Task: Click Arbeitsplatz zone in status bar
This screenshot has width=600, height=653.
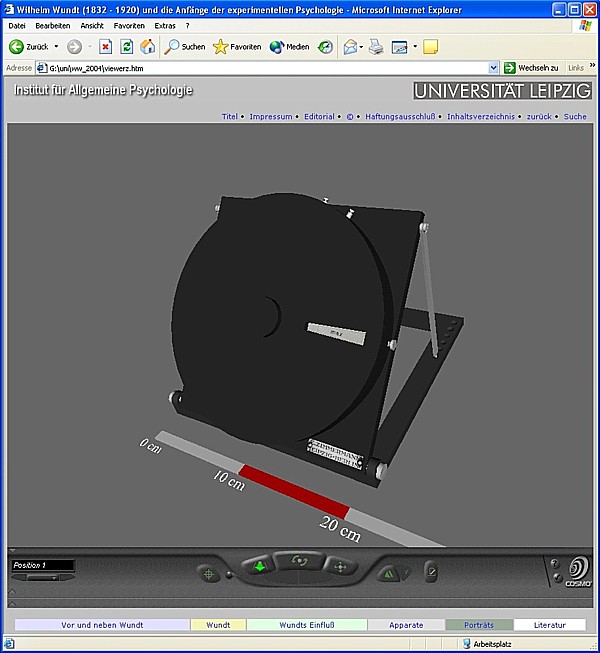Action: click(x=487, y=644)
